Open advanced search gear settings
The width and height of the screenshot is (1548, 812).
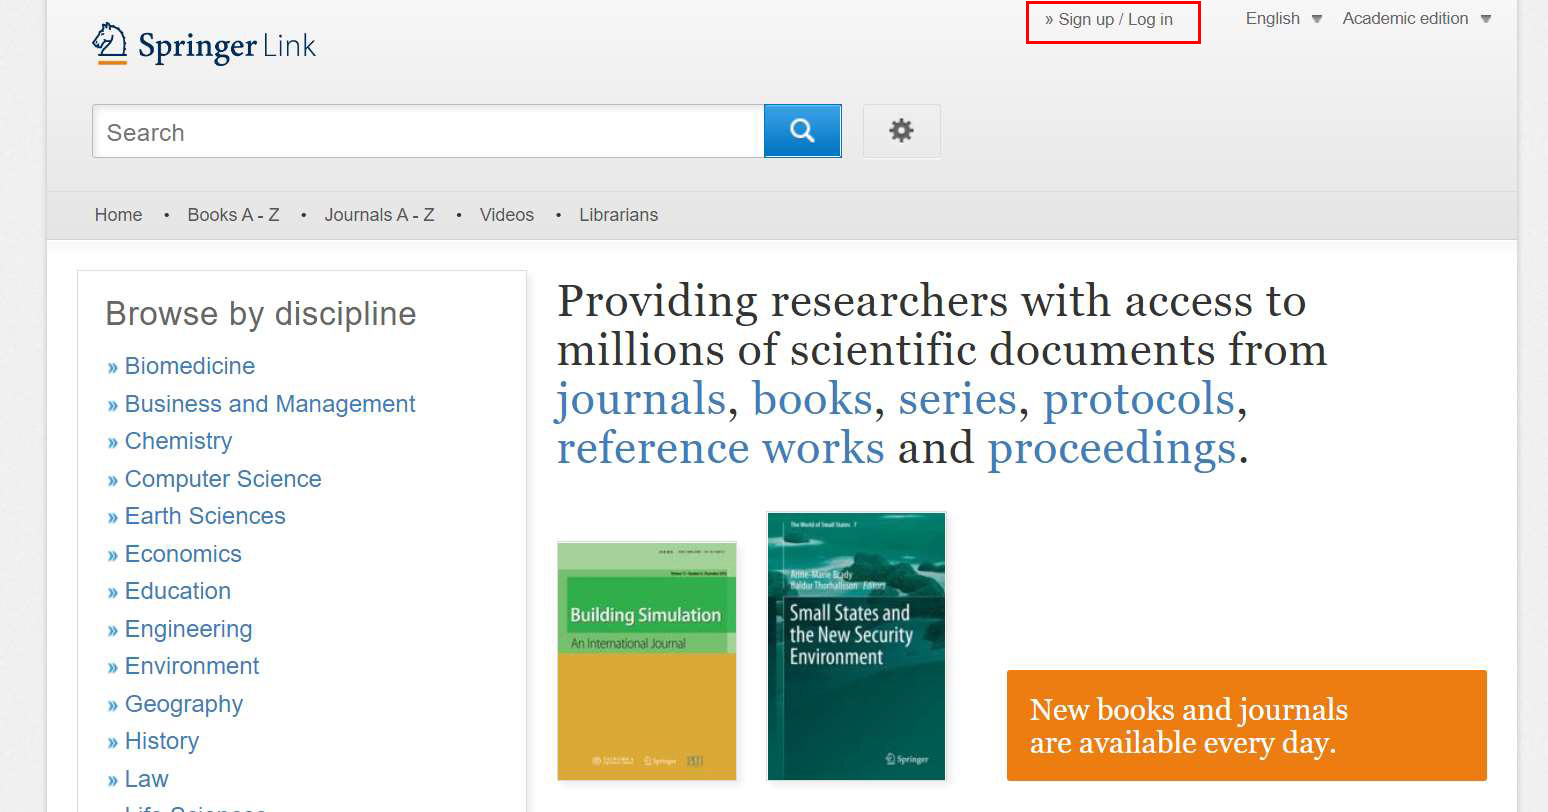(901, 131)
